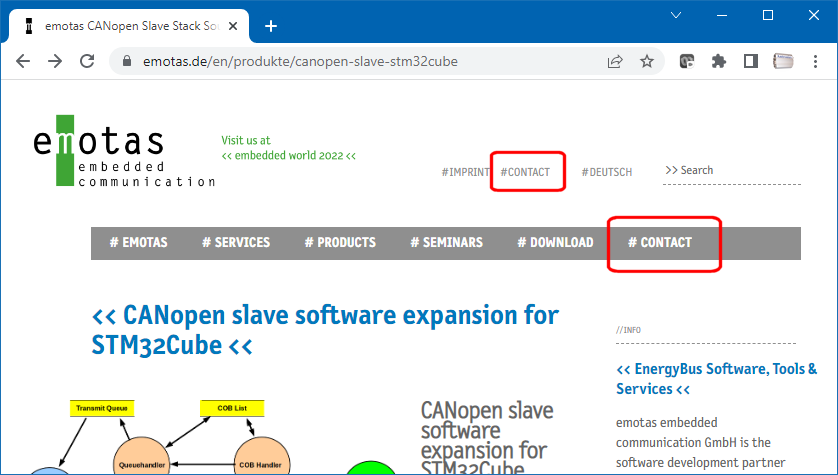Open the top #CONTACT link
838x475 pixels.
(x=525, y=172)
